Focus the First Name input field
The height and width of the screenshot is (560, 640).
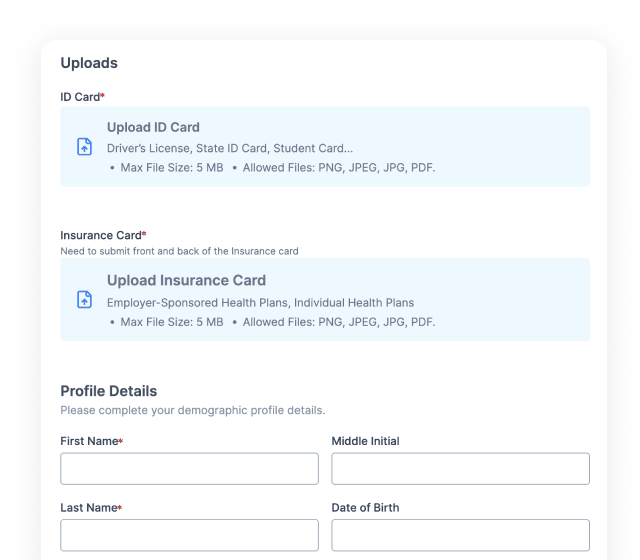click(x=189, y=469)
